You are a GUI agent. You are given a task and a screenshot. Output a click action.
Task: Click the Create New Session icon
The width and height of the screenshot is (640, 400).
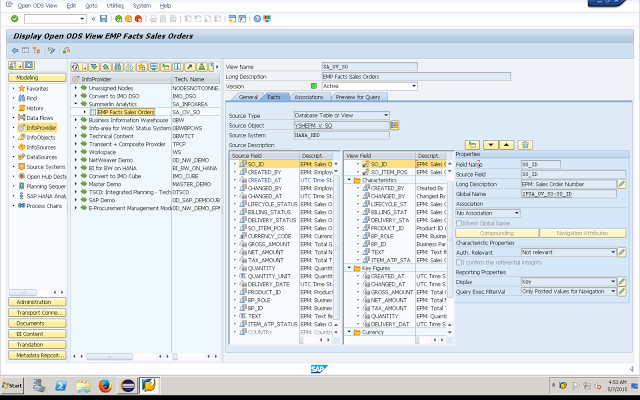coord(232,19)
